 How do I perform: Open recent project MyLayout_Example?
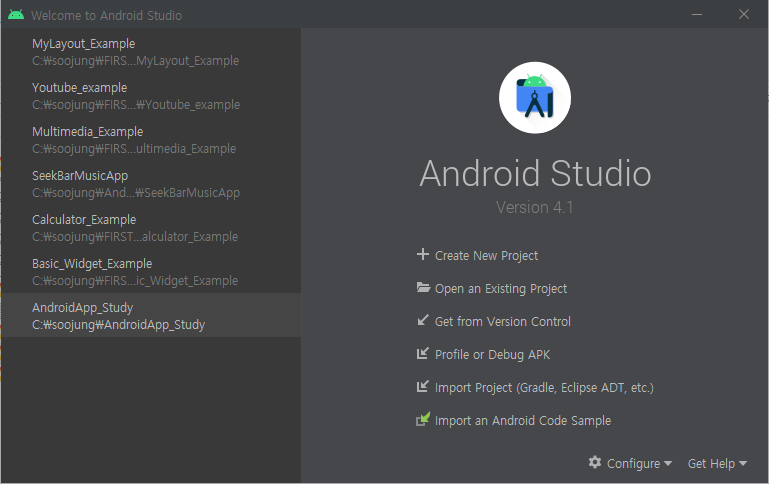pos(151,51)
